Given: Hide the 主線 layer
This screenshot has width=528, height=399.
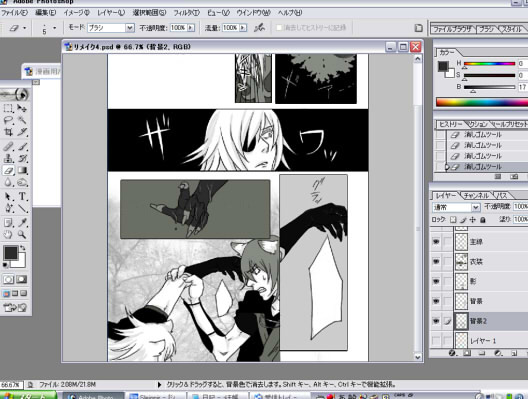Looking at the screenshot, I should click(x=436, y=241).
